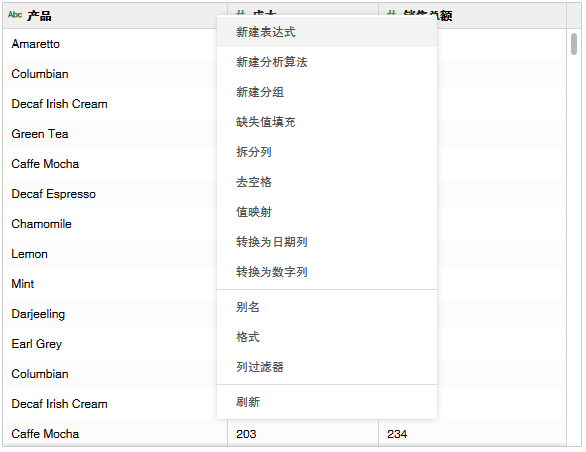Click 别名 in the context menu
The height and width of the screenshot is (452, 586).
click(x=327, y=307)
